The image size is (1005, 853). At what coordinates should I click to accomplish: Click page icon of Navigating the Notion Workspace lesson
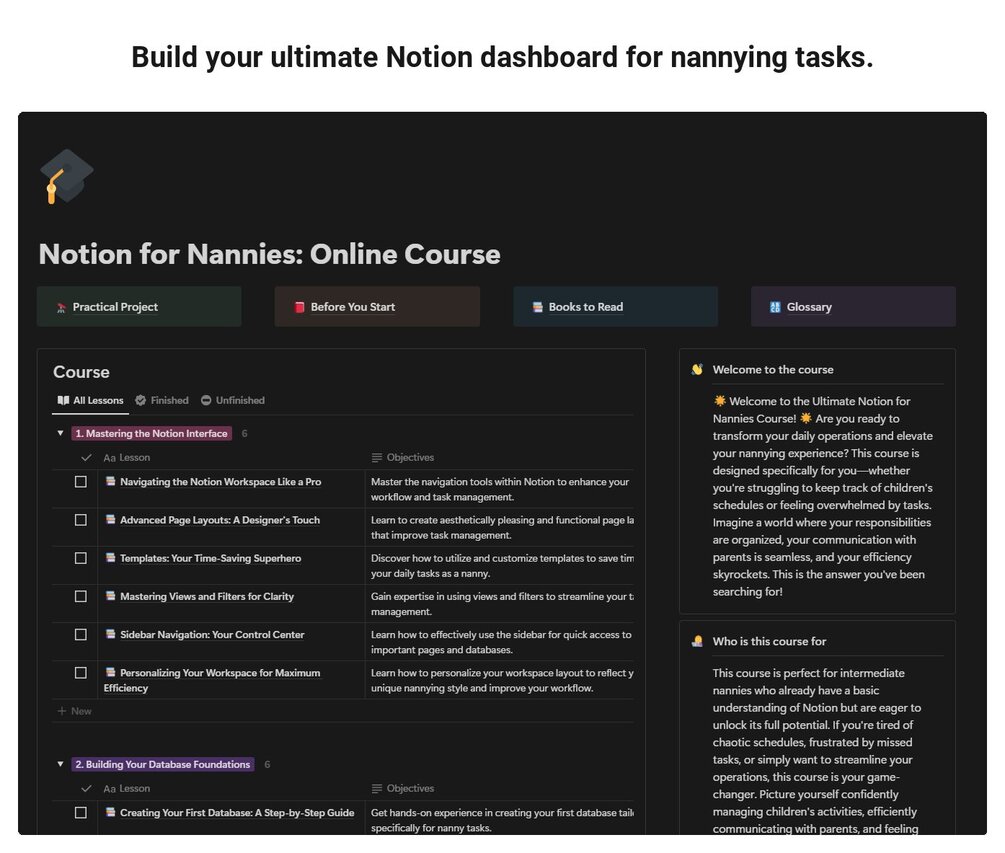click(111, 481)
